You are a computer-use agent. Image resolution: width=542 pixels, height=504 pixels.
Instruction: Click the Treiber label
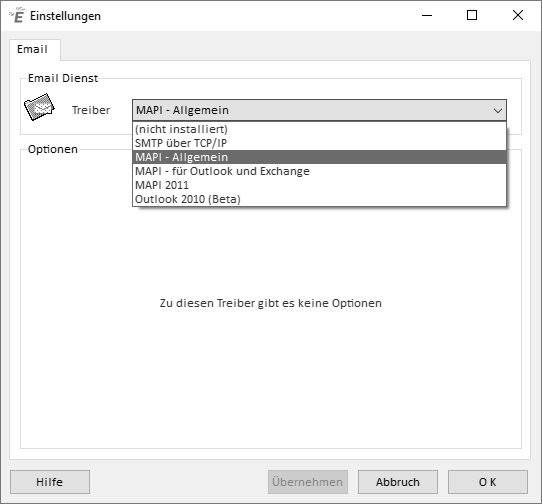[91, 110]
